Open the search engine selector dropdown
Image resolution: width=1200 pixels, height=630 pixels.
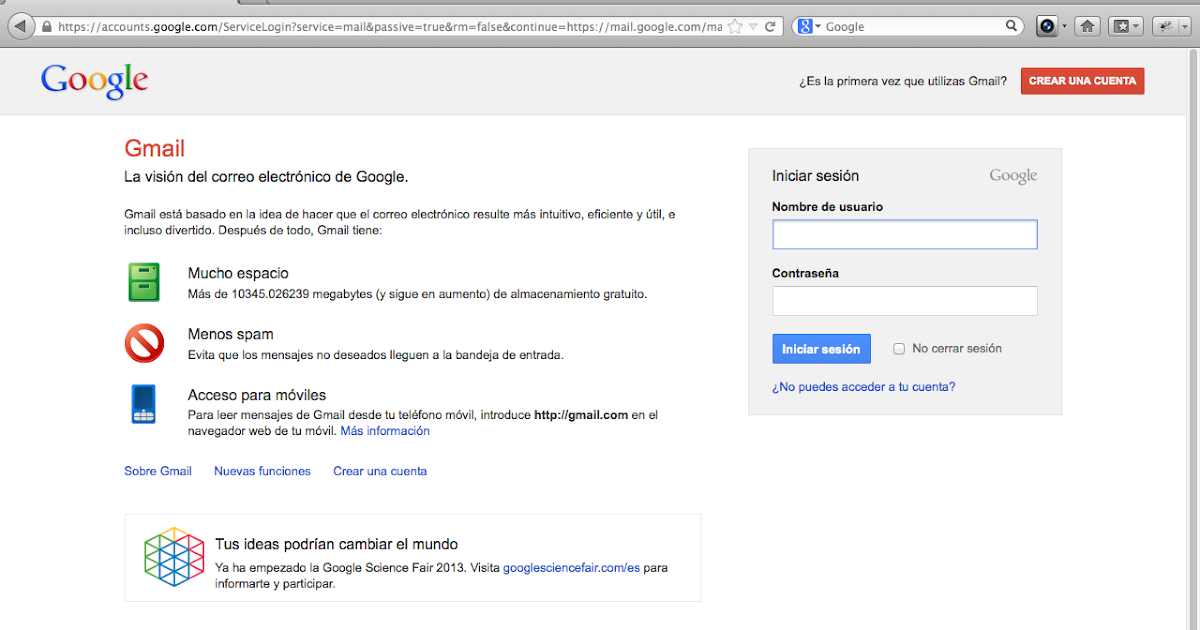(810, 26)
